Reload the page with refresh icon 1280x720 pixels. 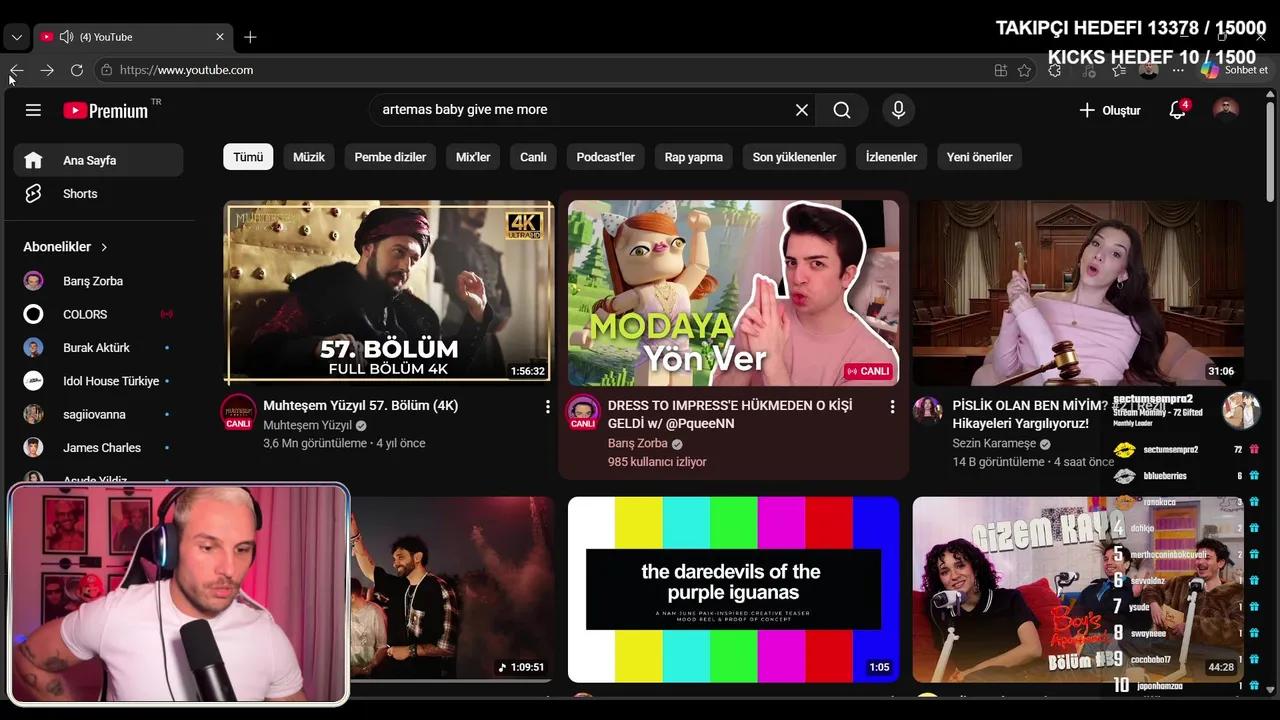77,70
